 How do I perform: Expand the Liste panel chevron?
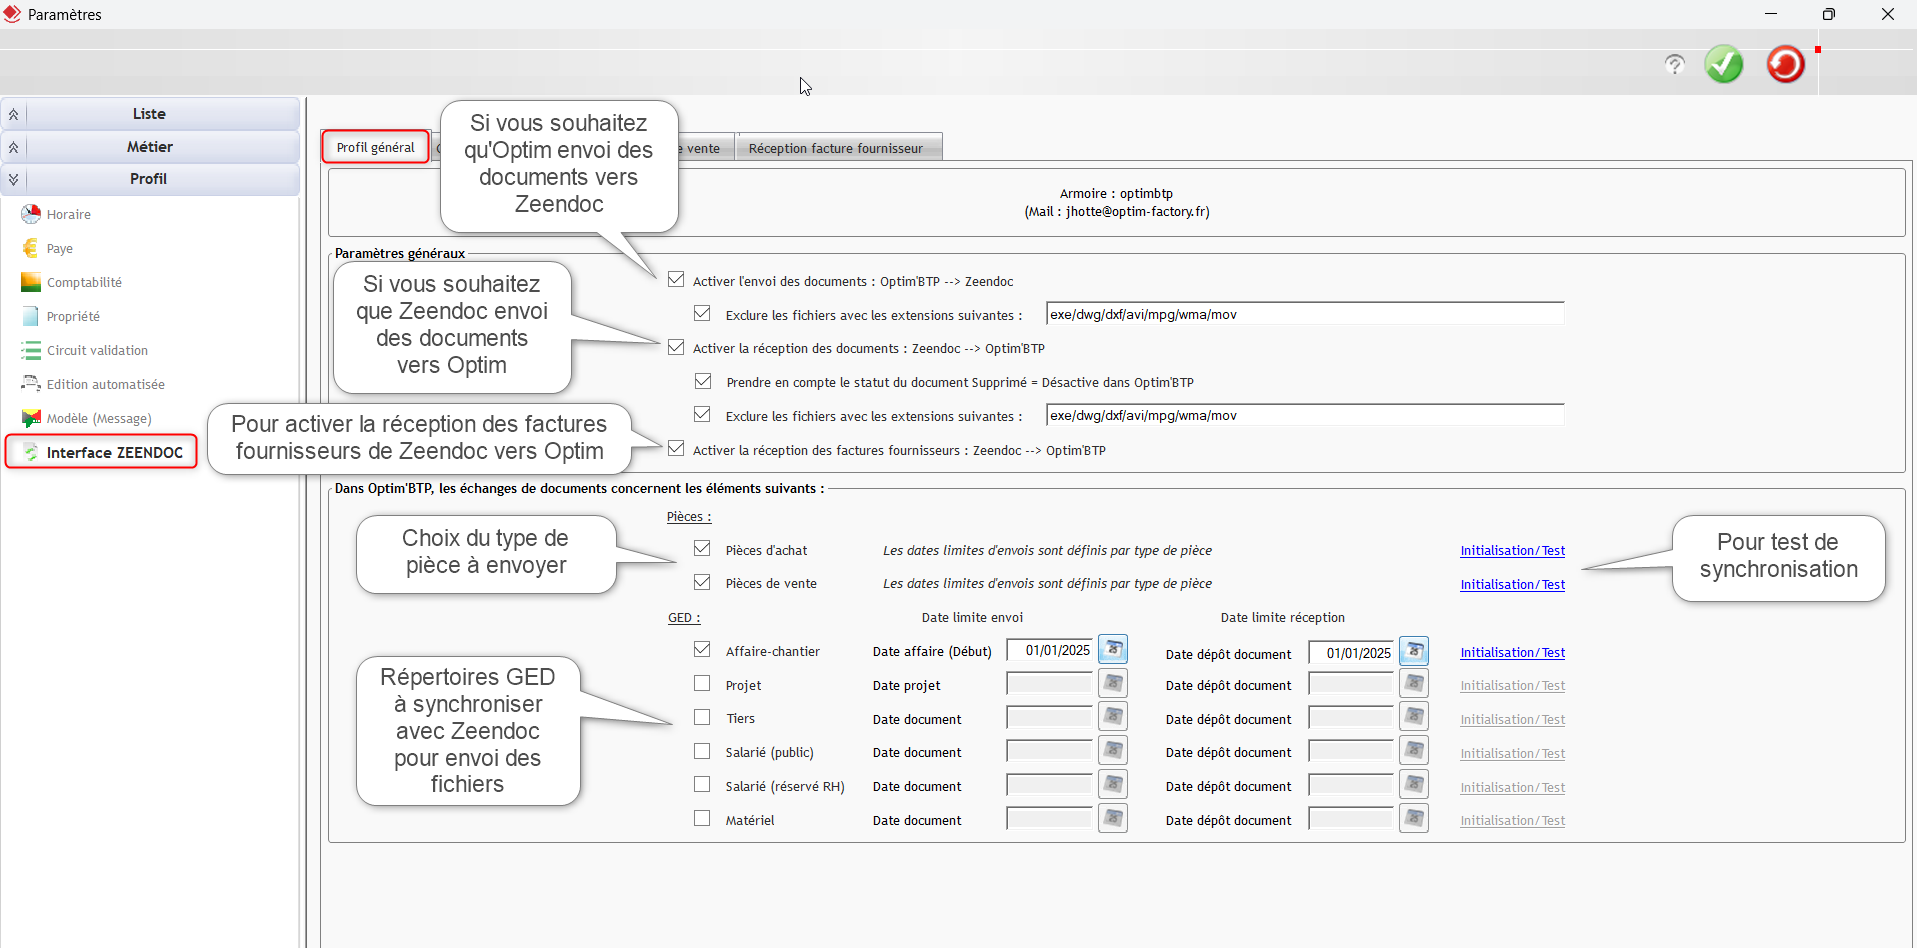(14, 114)
